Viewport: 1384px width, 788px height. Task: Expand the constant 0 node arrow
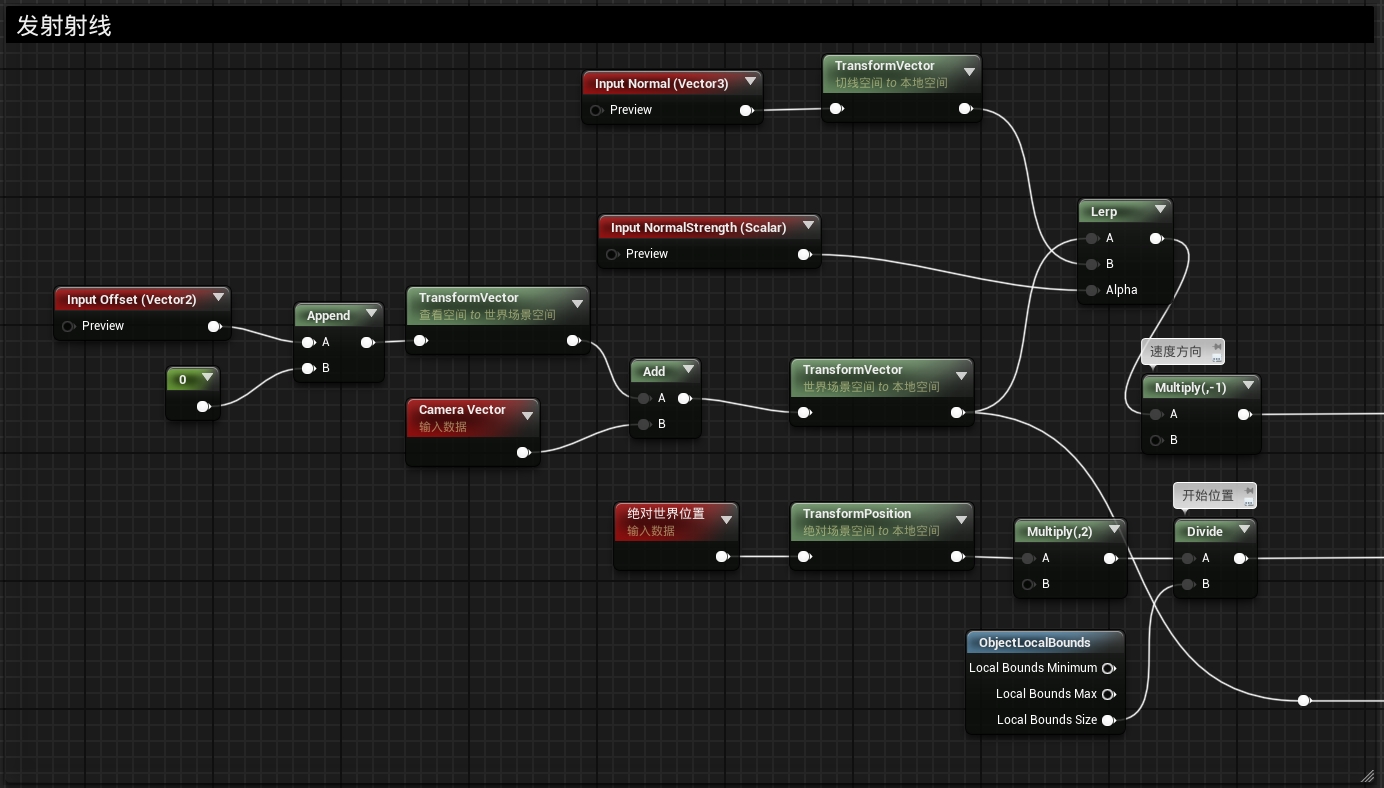coord(207,378)
